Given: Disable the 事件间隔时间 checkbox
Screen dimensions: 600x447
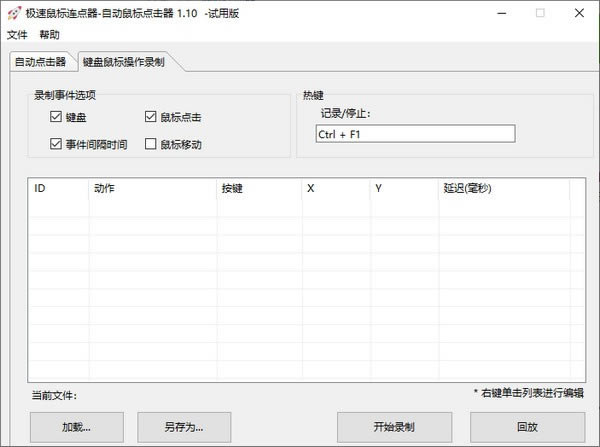Looking at the screenshot, I should tap(56, 144).
